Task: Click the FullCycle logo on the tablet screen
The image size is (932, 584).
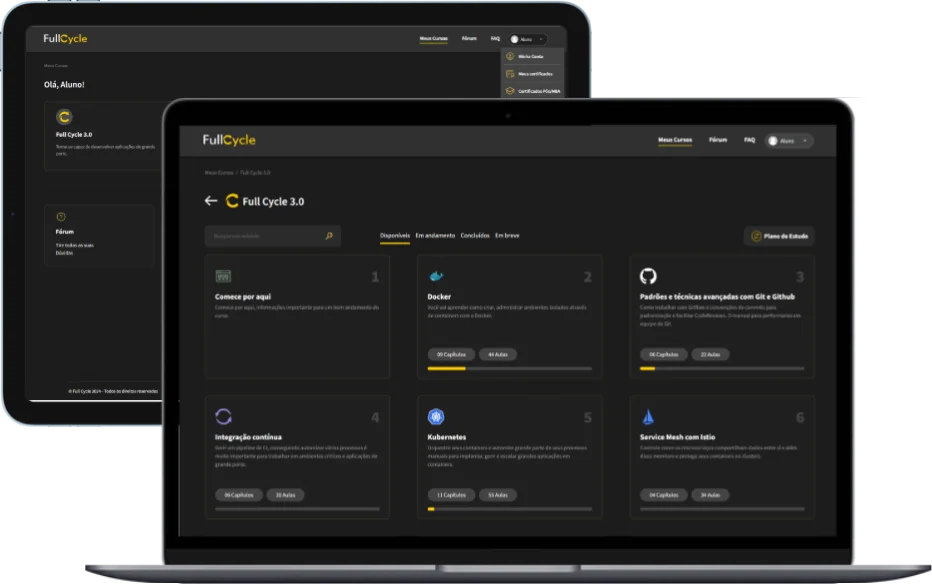Action: click(x=65, y=39)
